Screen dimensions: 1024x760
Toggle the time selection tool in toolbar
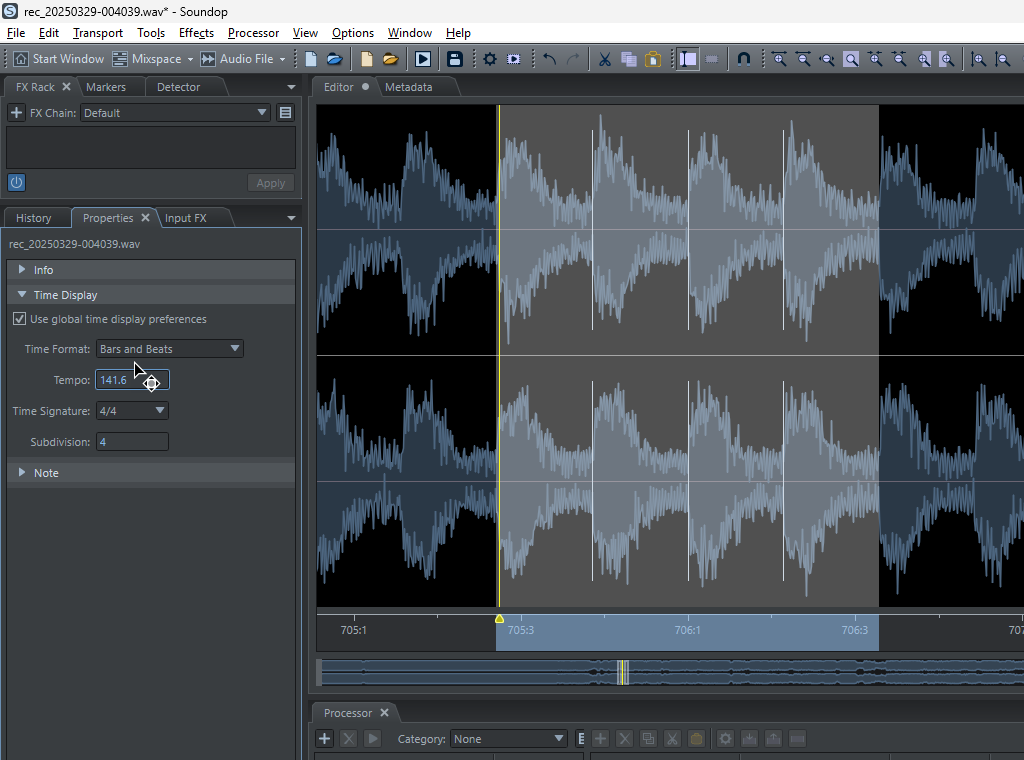pos(687,59)
